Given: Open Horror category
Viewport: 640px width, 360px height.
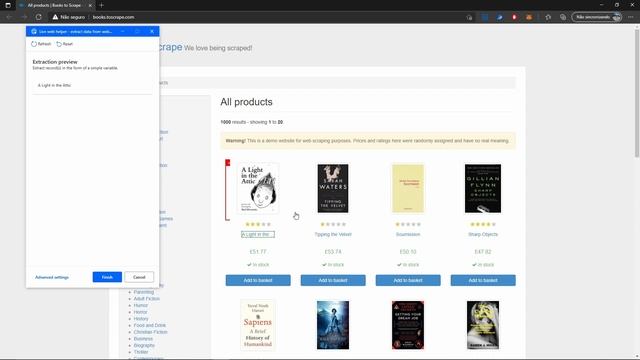Looking at the screenshot, I should (x=140, y=312).
